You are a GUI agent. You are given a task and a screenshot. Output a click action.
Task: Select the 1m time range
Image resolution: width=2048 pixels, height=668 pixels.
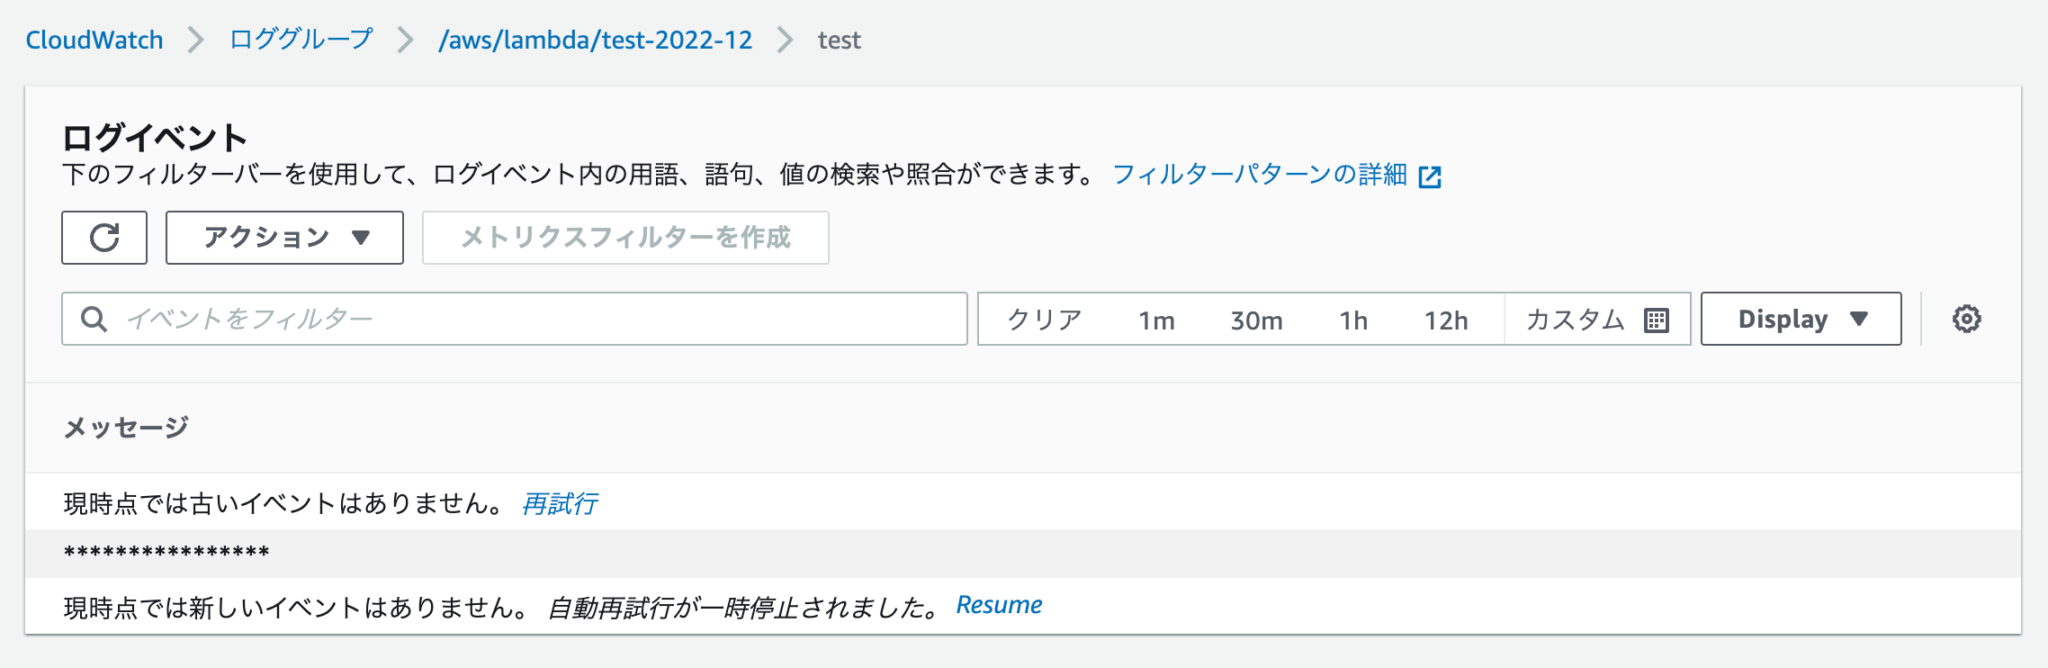coord(1156,319)
